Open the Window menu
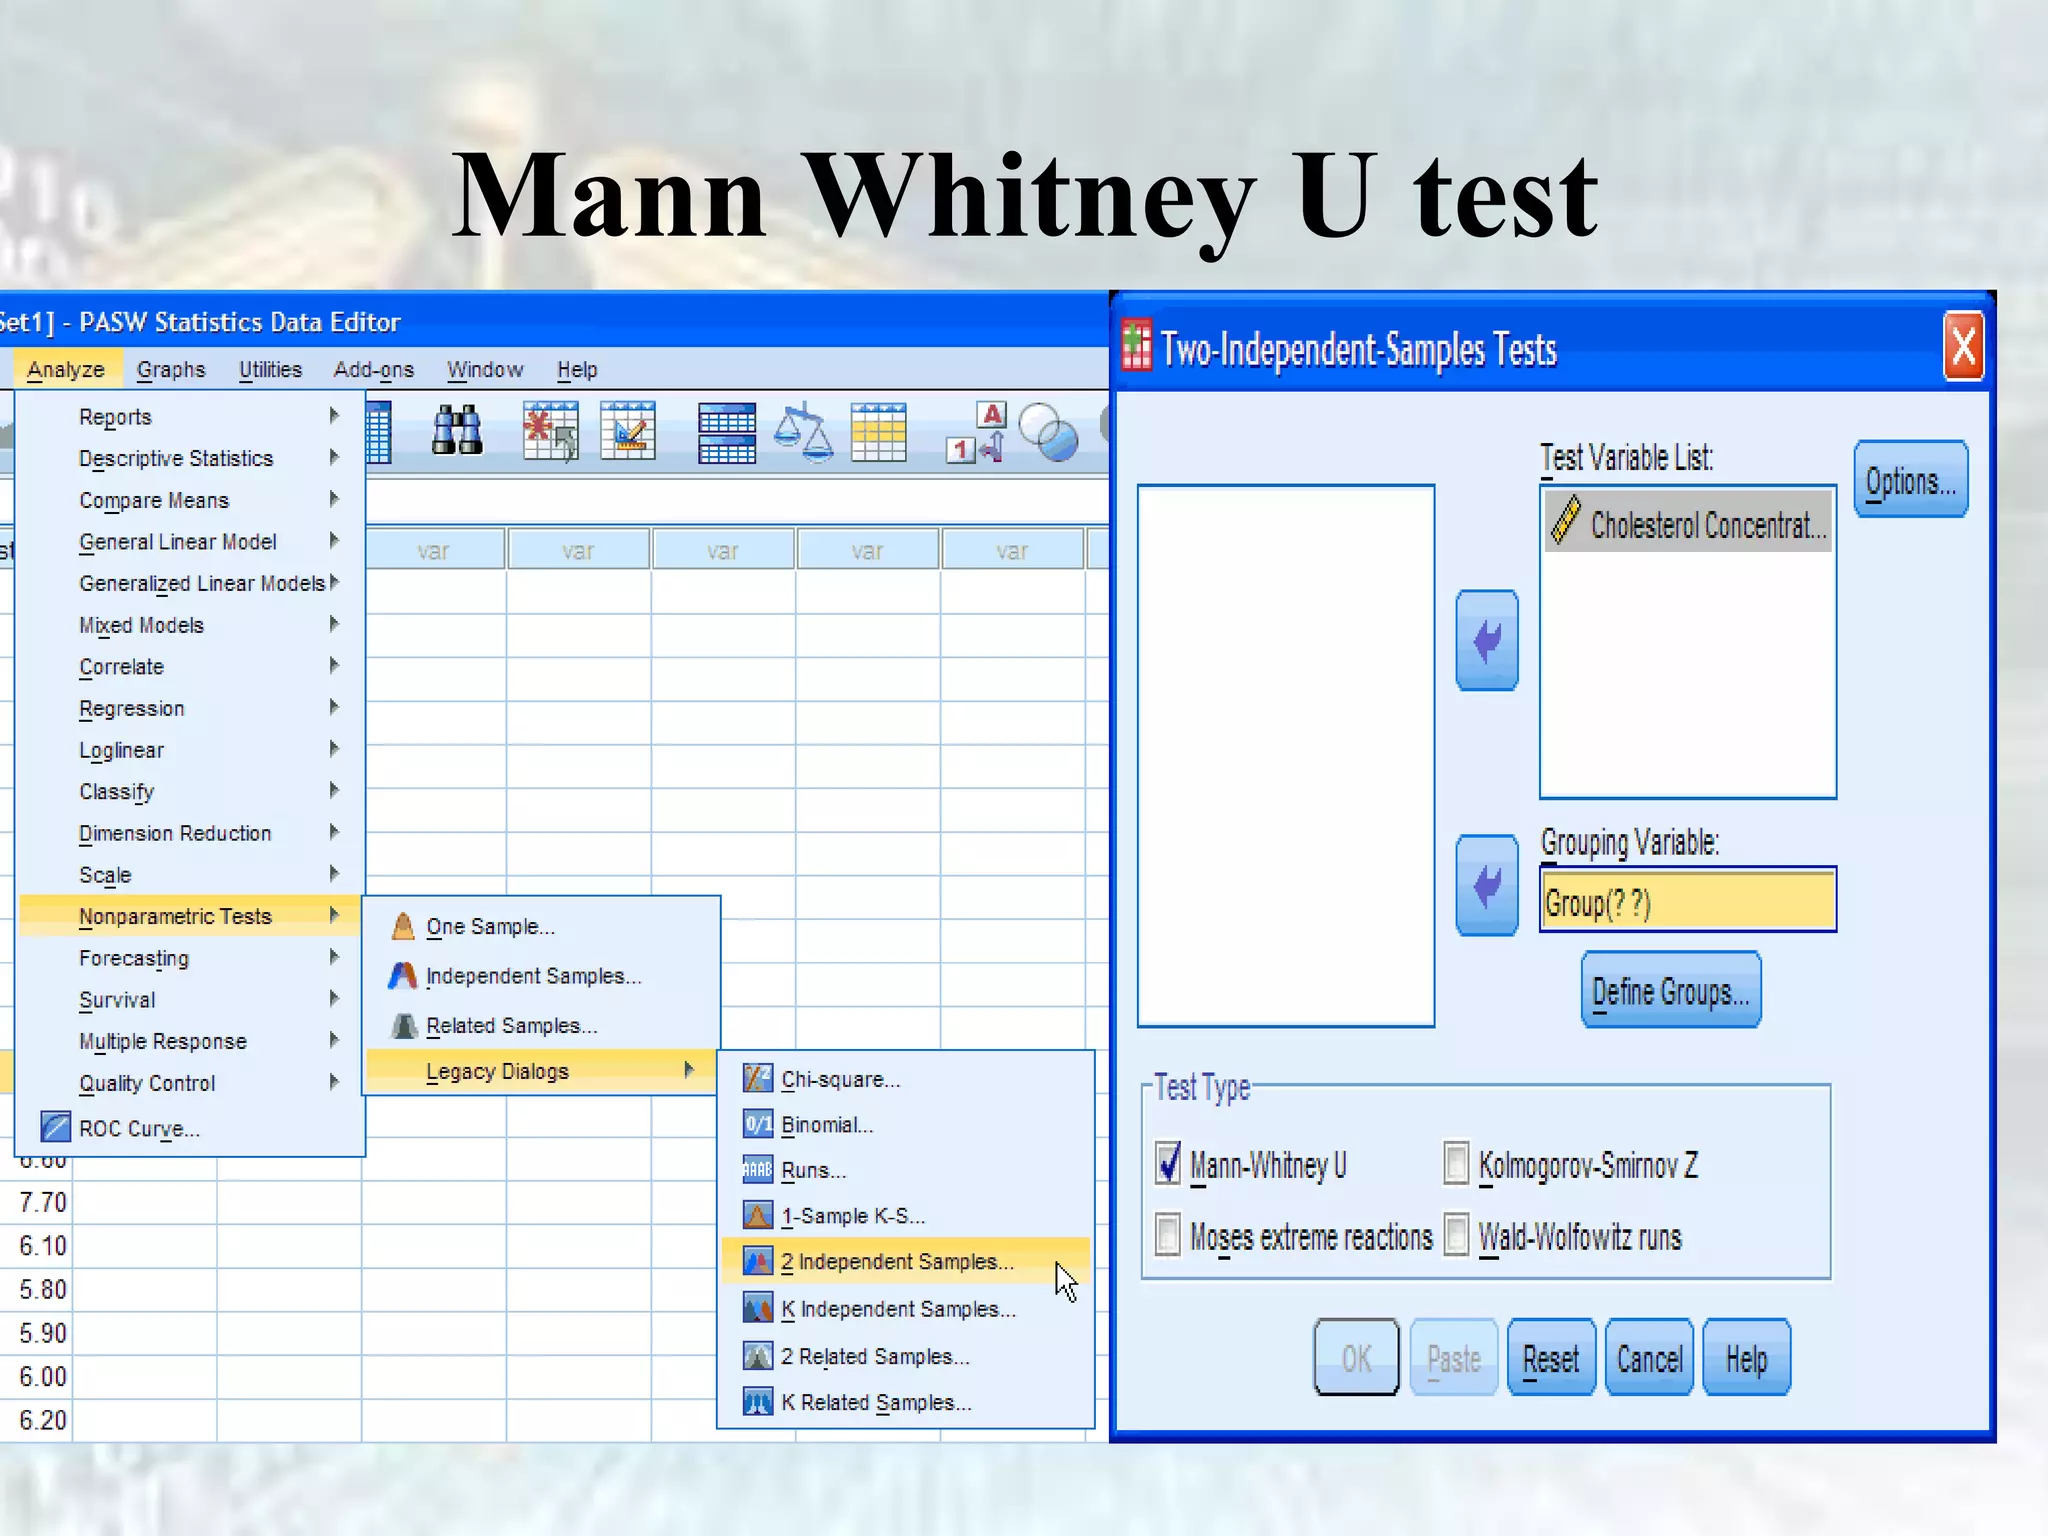Viewport: 2048px width, 1536px height. pos(485,369)
